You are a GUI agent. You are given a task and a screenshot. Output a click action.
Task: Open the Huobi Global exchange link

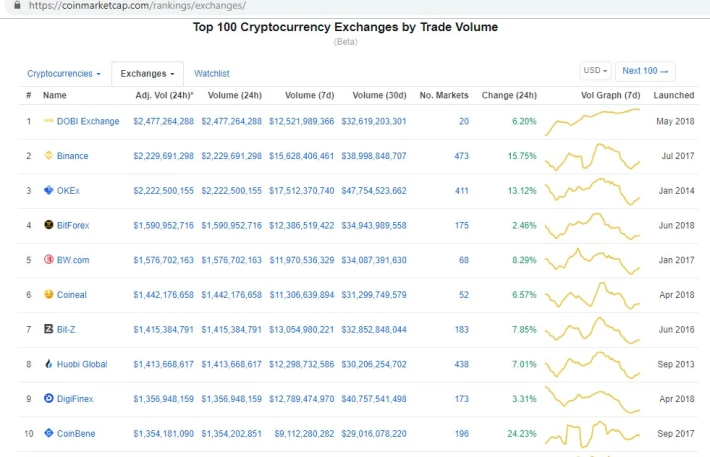click(82, 364)
